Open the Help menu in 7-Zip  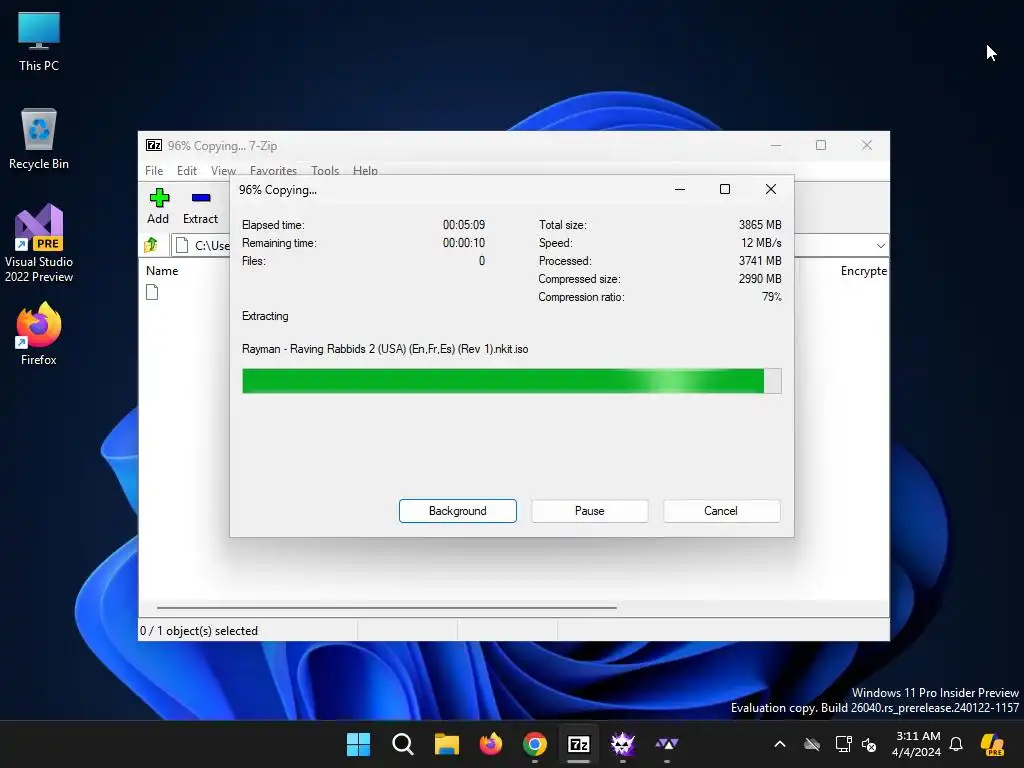(365, 170)
